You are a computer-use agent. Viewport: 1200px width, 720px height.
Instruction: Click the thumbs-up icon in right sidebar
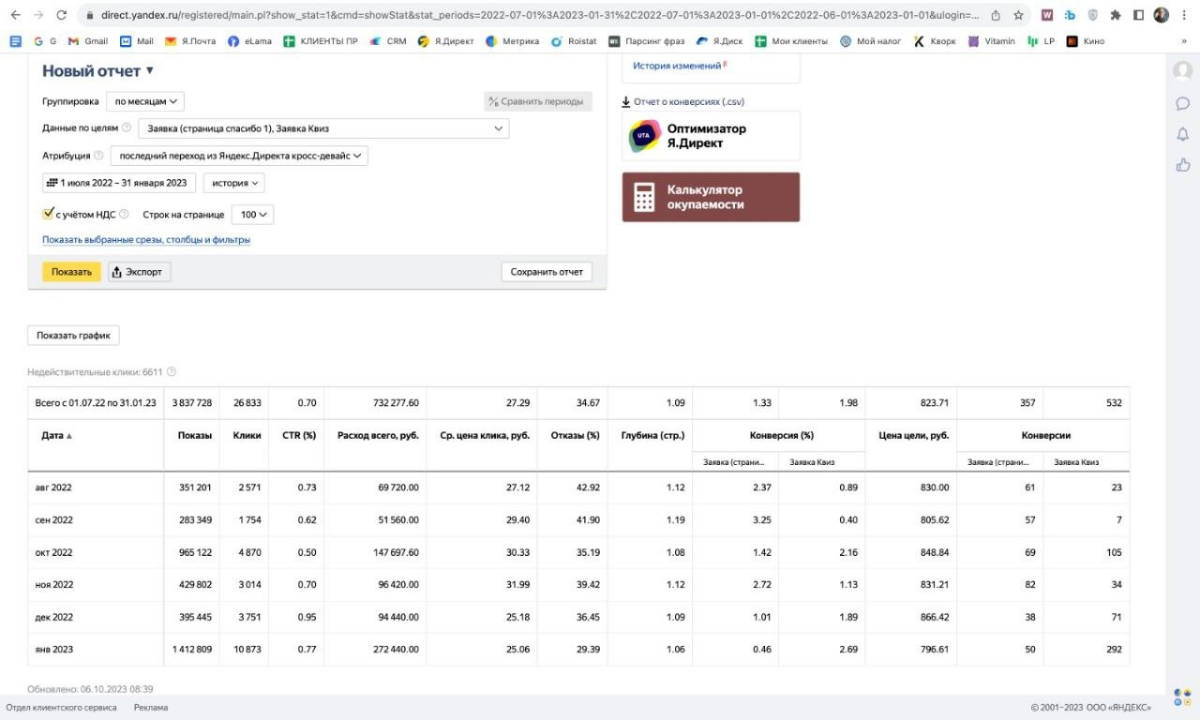[x=1183, y=165]
